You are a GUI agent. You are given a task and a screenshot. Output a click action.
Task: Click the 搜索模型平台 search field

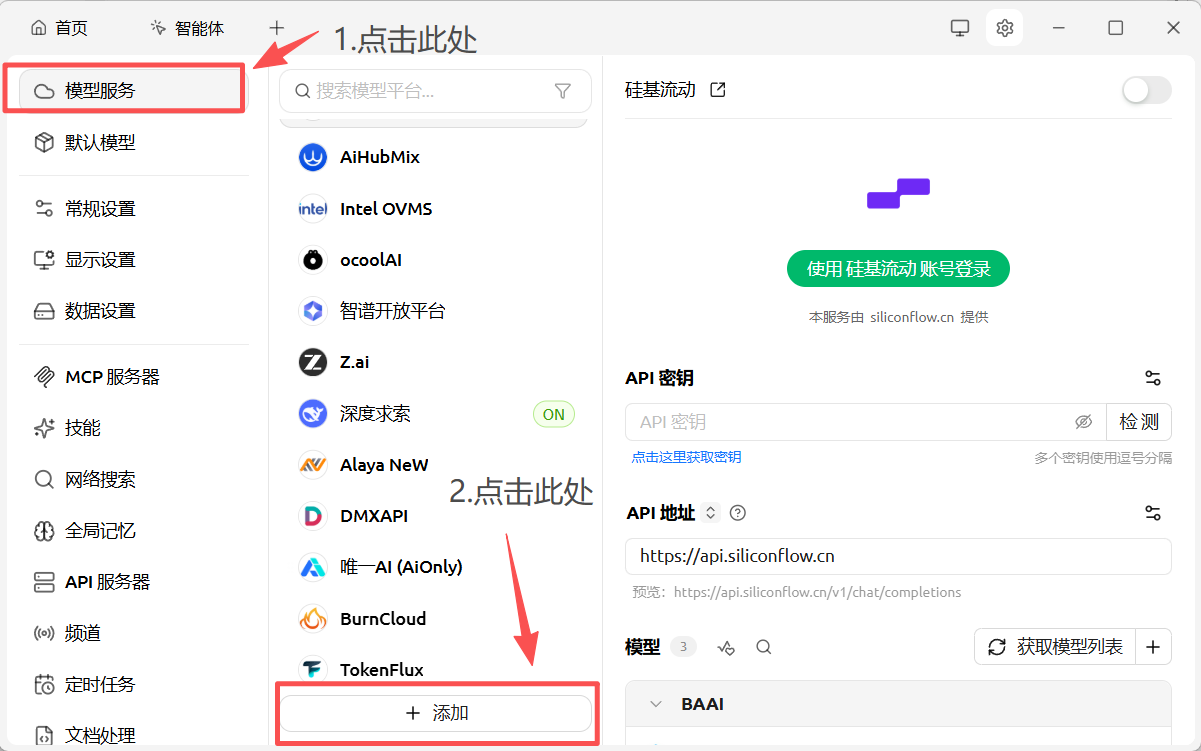point(435,91)
